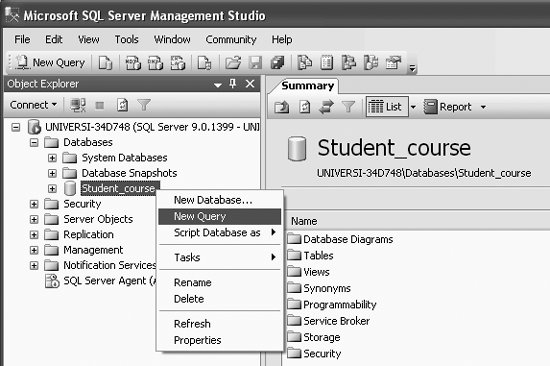
Task: Open the Community menu
Action: click(231, 39)
